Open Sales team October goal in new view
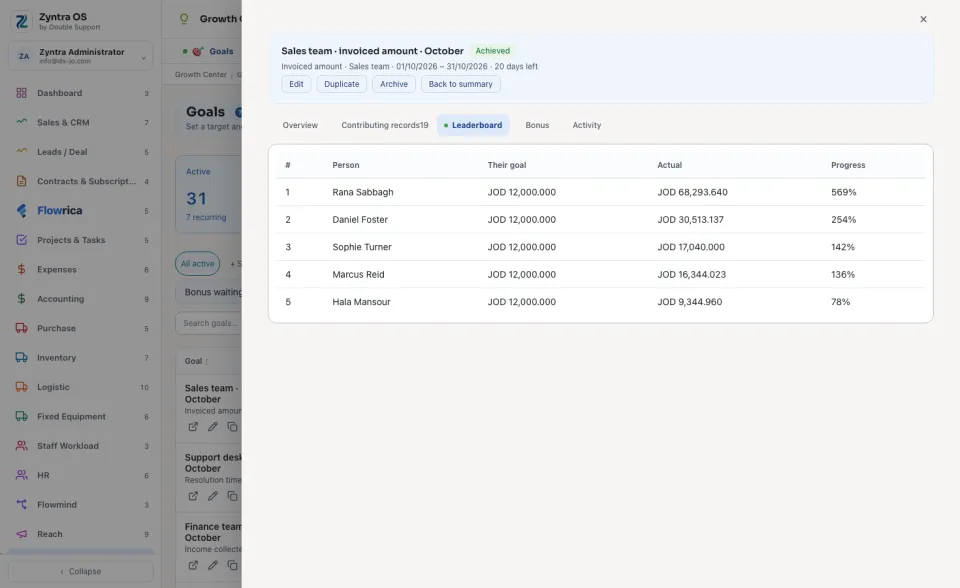The width and height of the screenshot is (960, 588). (193, 427)
